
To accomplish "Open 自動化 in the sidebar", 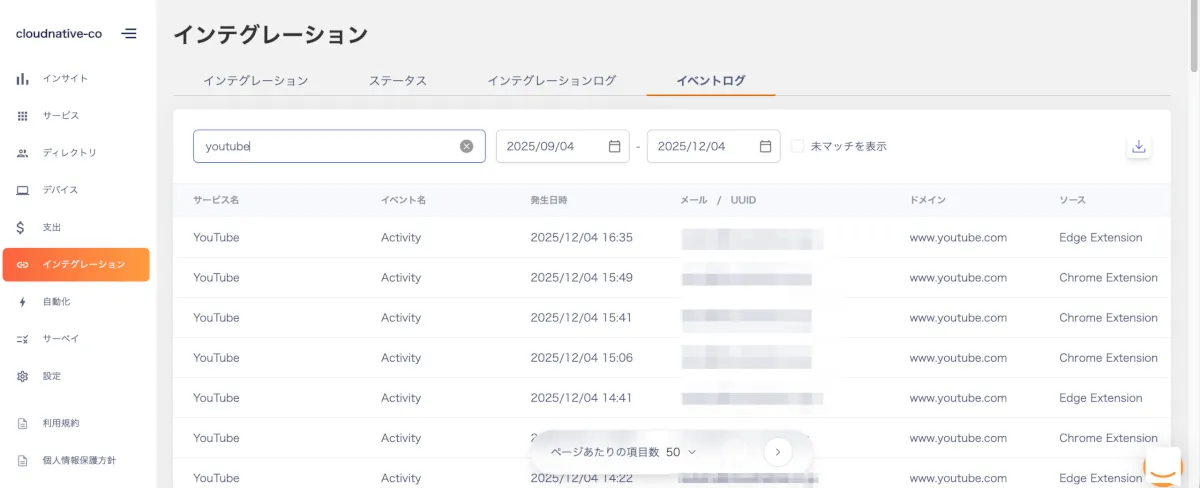I will (x=57, y=301).
